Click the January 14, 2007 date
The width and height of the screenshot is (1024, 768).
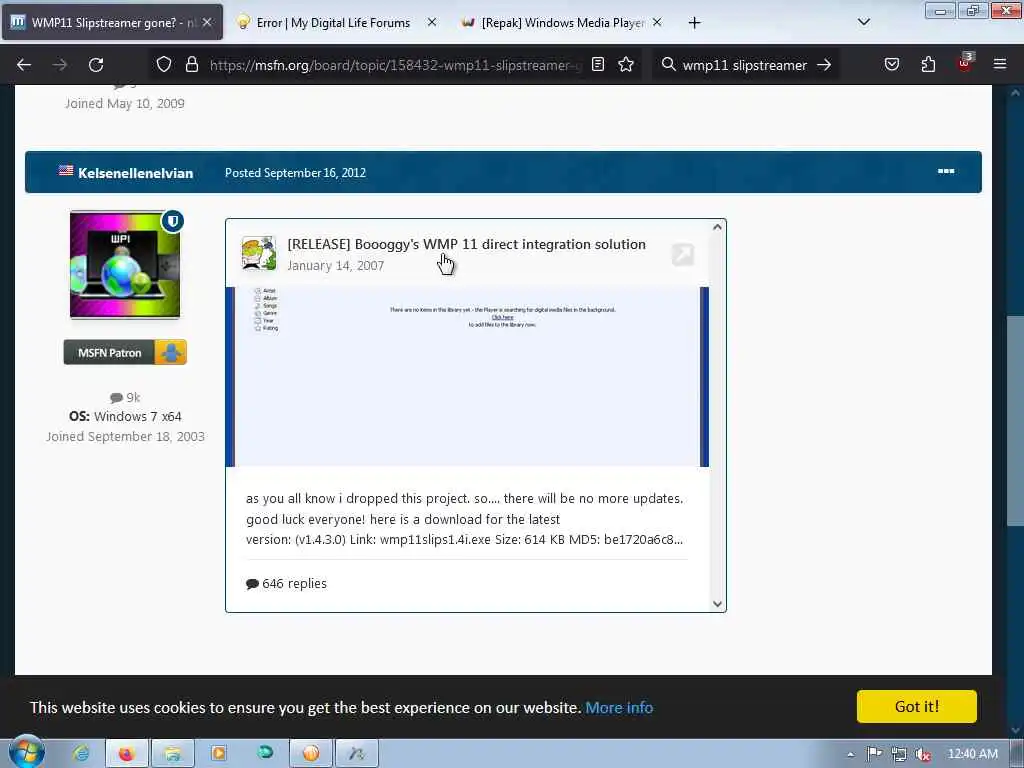click(336, 265)
